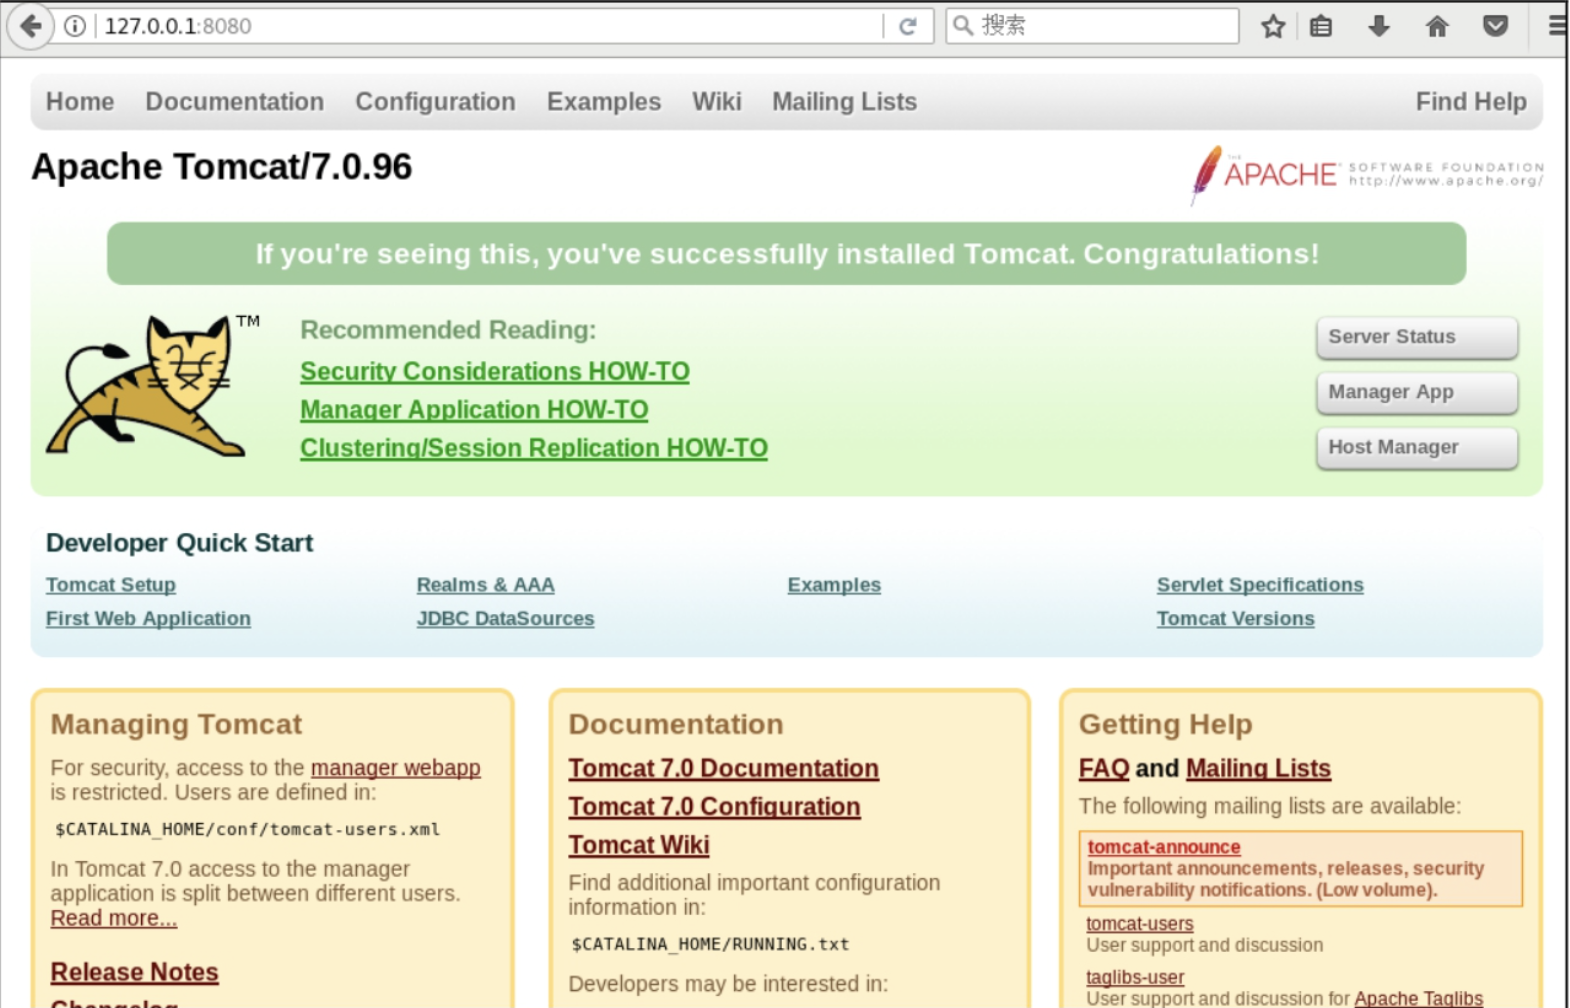Image resolution: width=1570 pixels, height=1008 pixels.
Task: Open the Configuration navigation item
Action: point(435,102)
